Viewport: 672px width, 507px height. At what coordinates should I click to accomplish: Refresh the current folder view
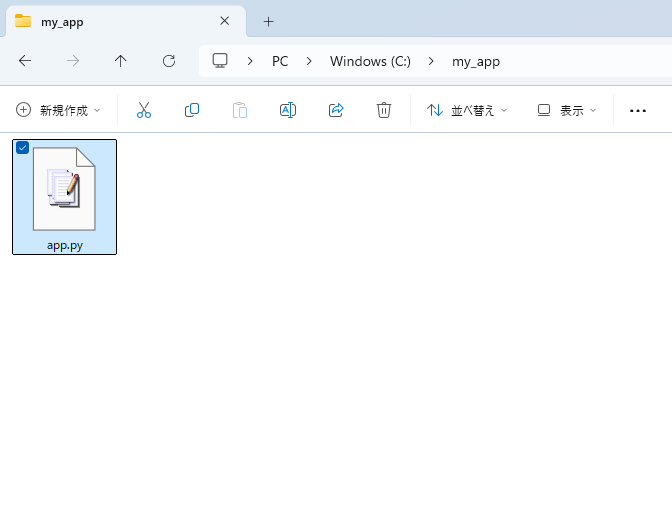pyautogui.click(x=169, y=61)
